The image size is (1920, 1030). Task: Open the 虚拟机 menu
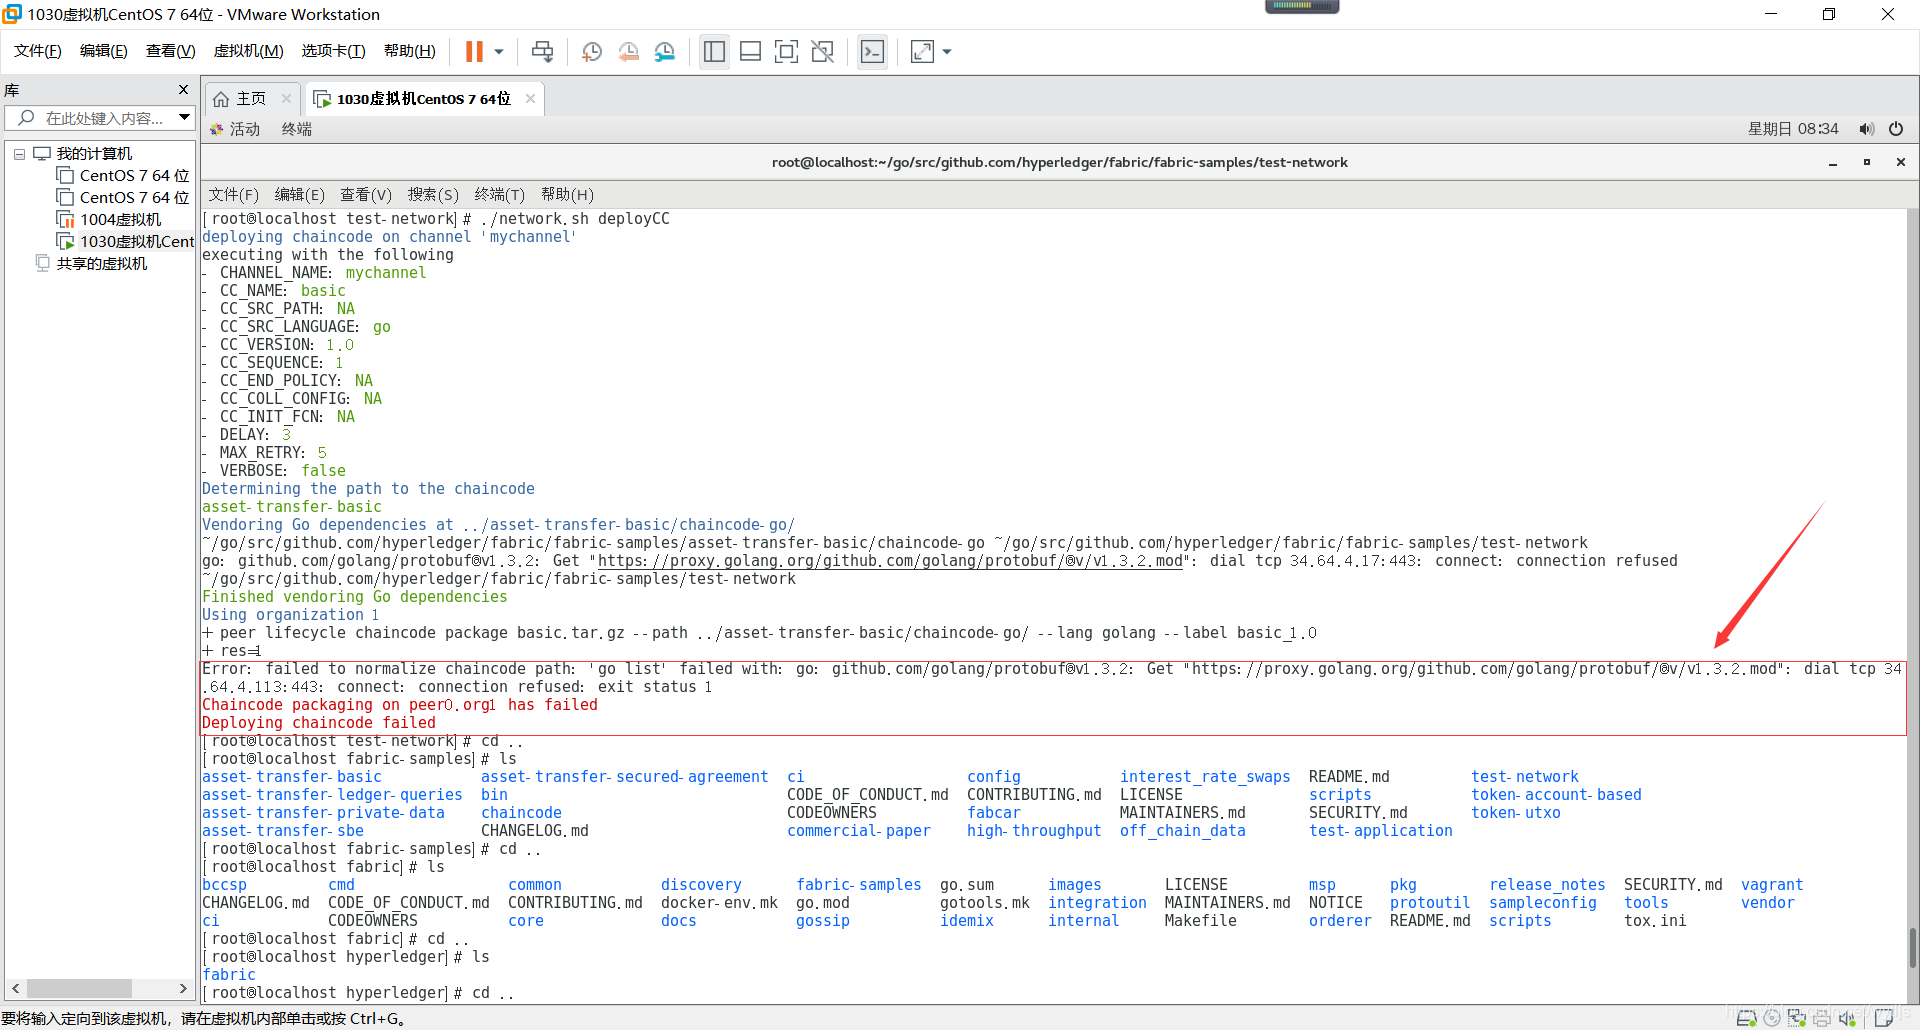(x=249, y=51)
